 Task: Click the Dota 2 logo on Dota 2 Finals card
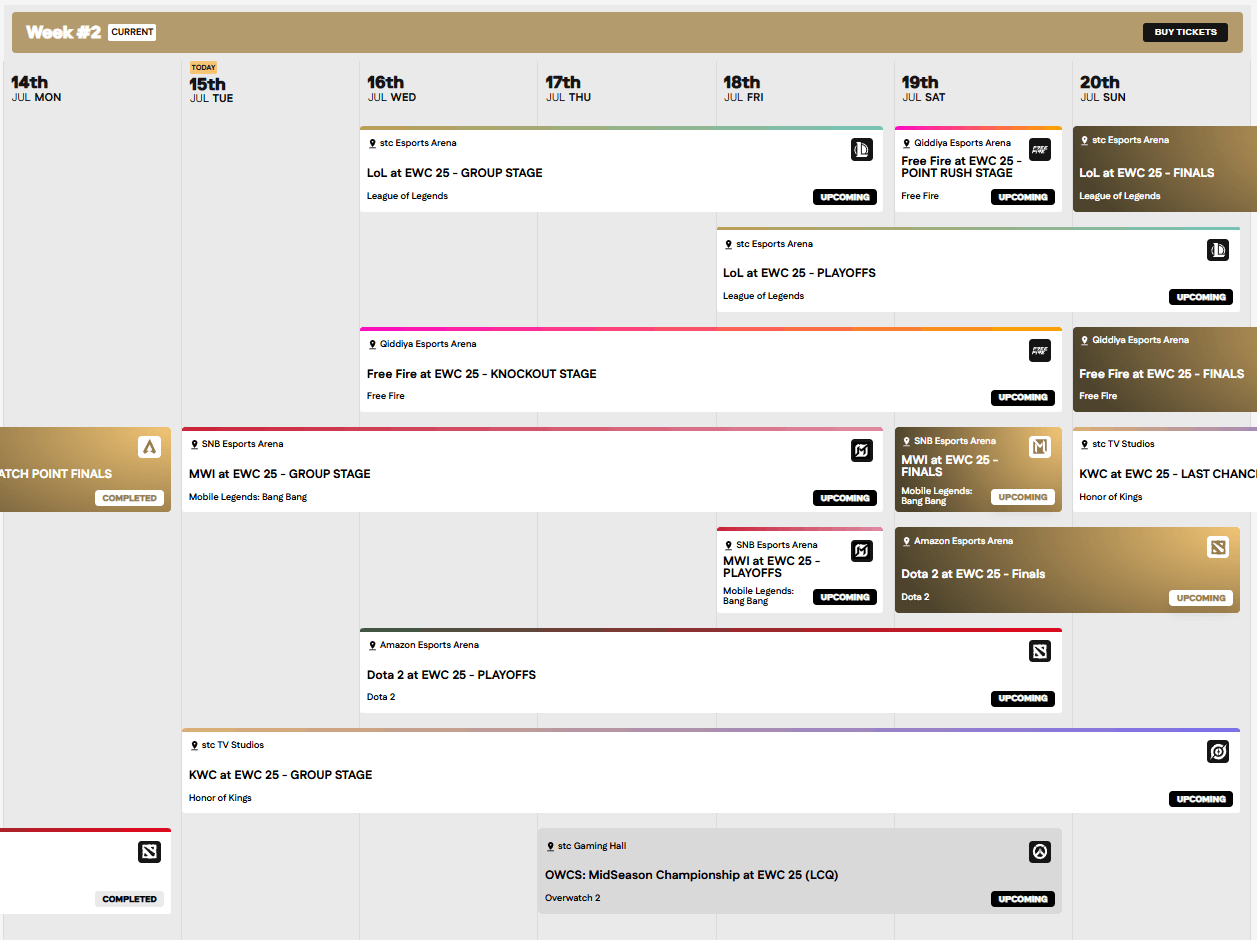[x=1218, y=547]
